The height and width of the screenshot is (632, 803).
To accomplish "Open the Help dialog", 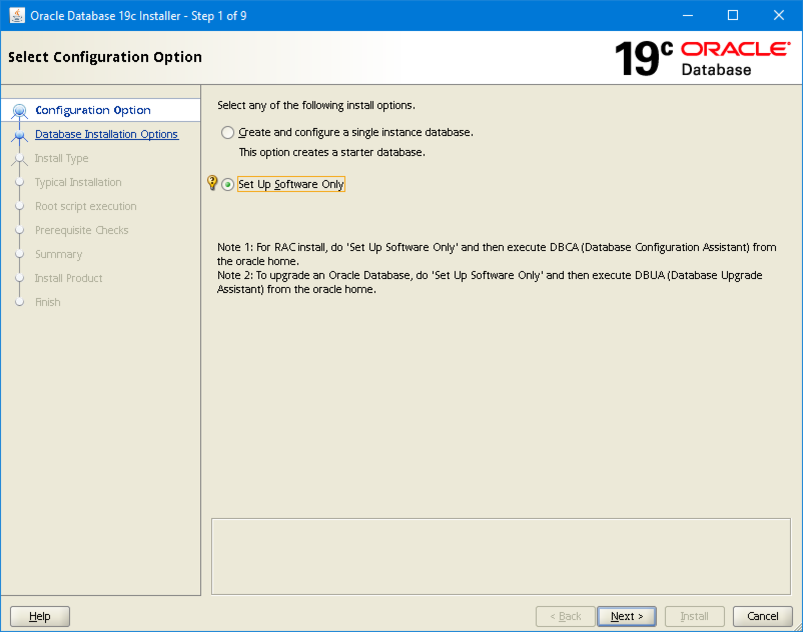I will pyautogui.click(x=39, y=616).
